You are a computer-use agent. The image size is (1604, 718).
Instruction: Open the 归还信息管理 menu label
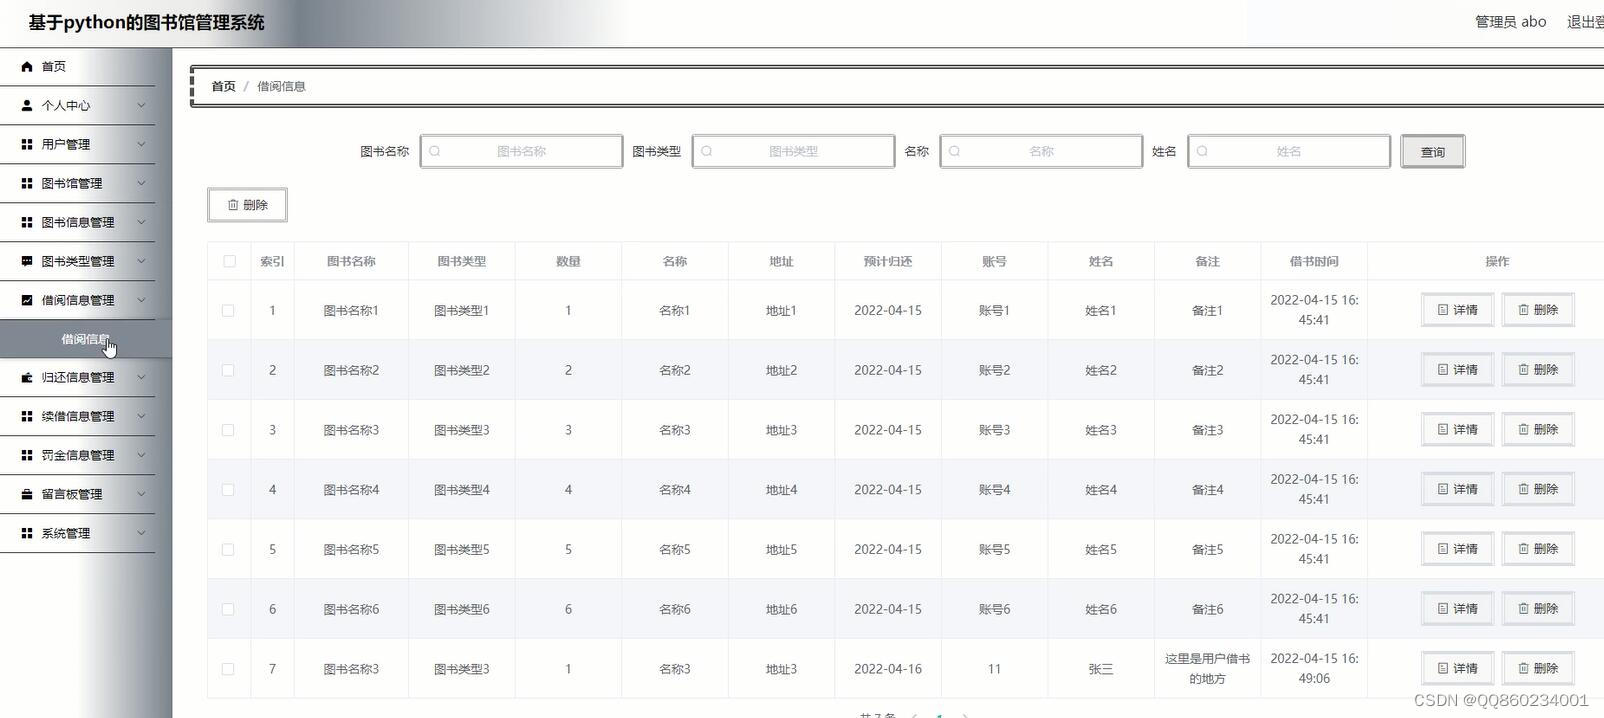pyautogui.click(x=78, y=377)
